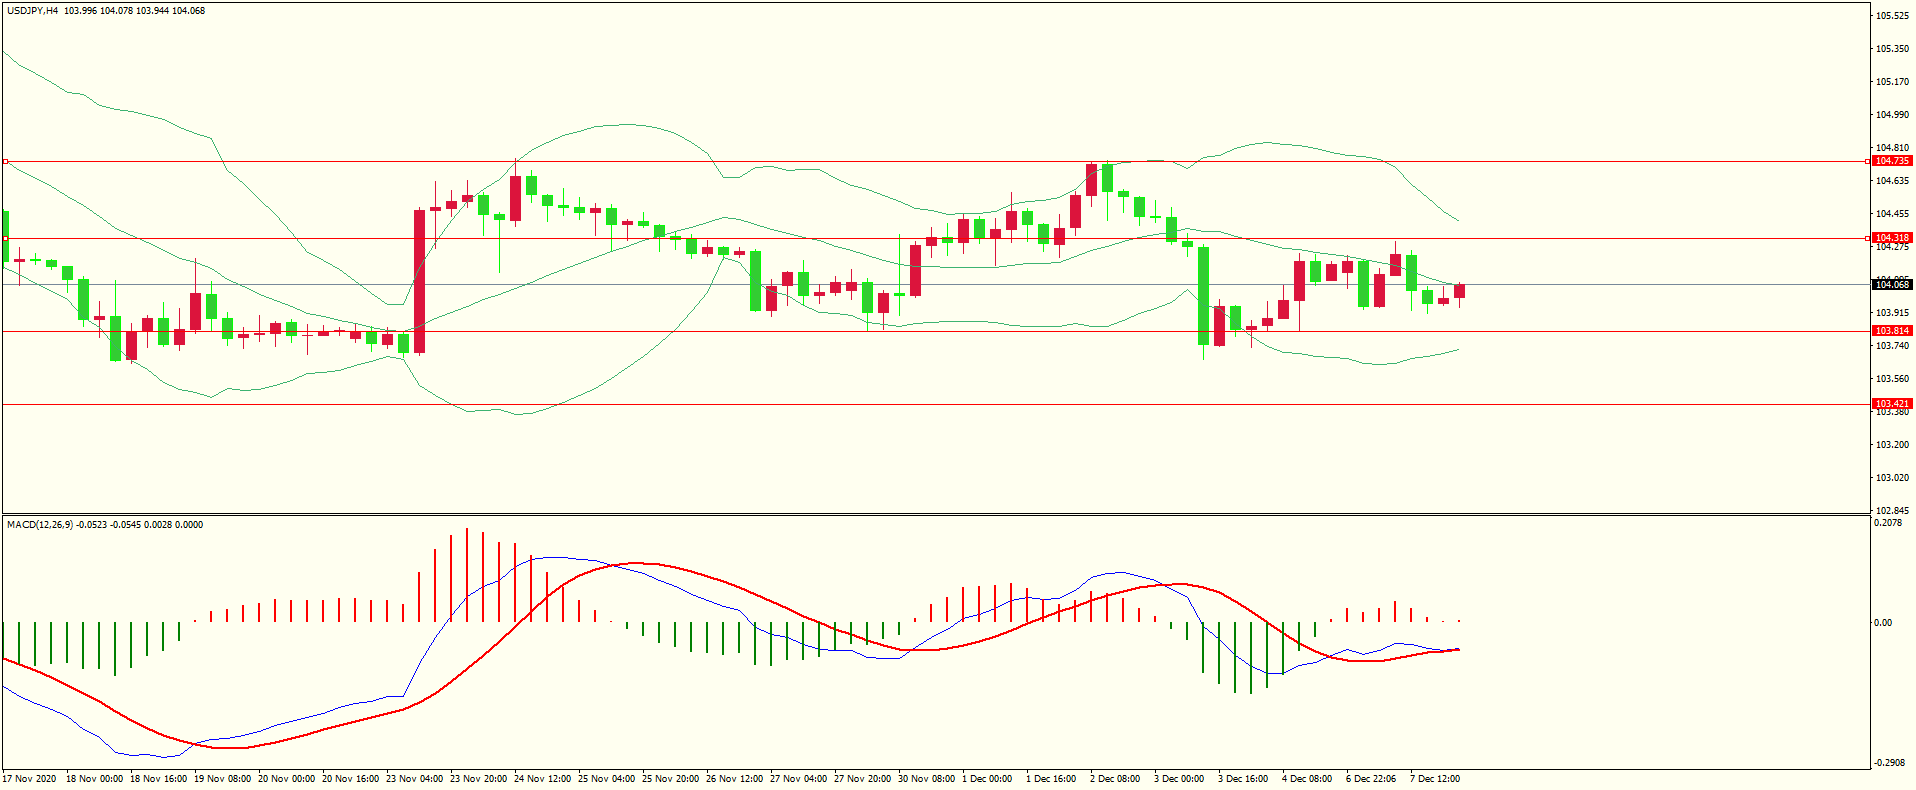Click the current price label 104.068
Screen dimensions: 1916x790
(x=1891, y=285)
